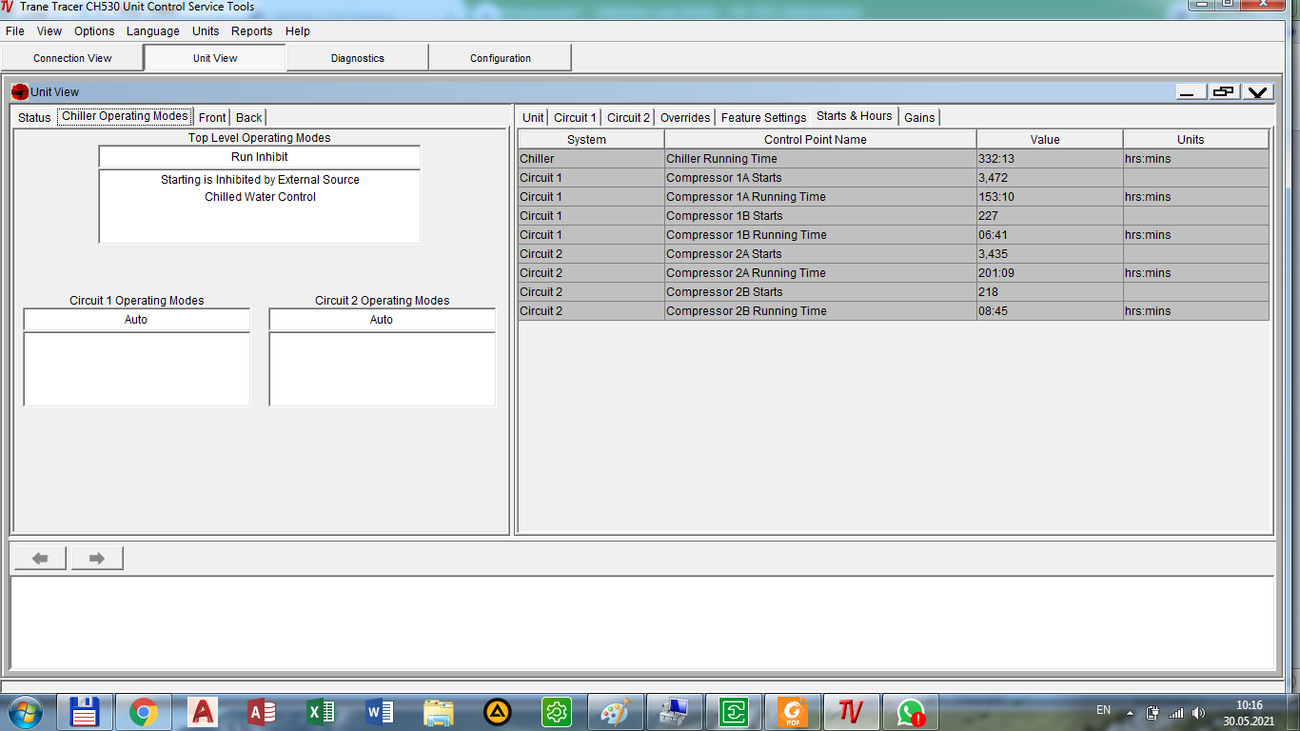Click the Trane Tracer title bar icon
This screenshot has width=1300, height=731.
click(8, 7)
